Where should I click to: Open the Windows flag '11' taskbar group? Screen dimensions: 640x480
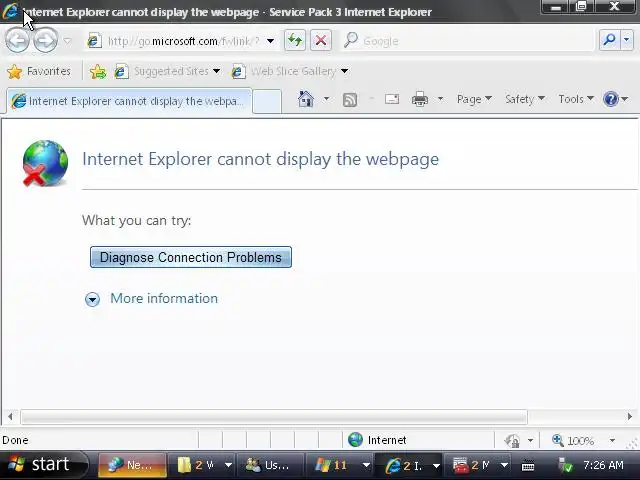coord(341,465)
